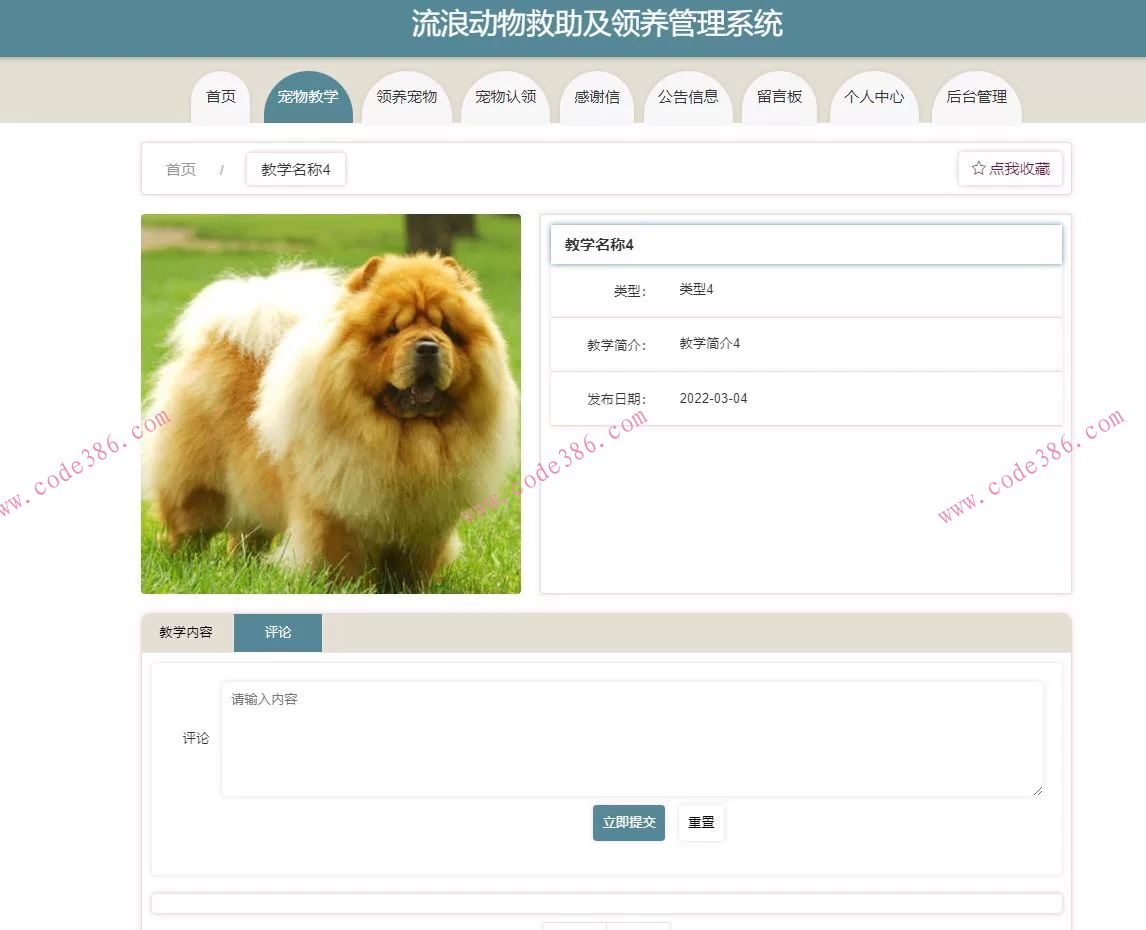
Task: Click the 教学名称4 title header panel
Action: click(x=805, y=244)
